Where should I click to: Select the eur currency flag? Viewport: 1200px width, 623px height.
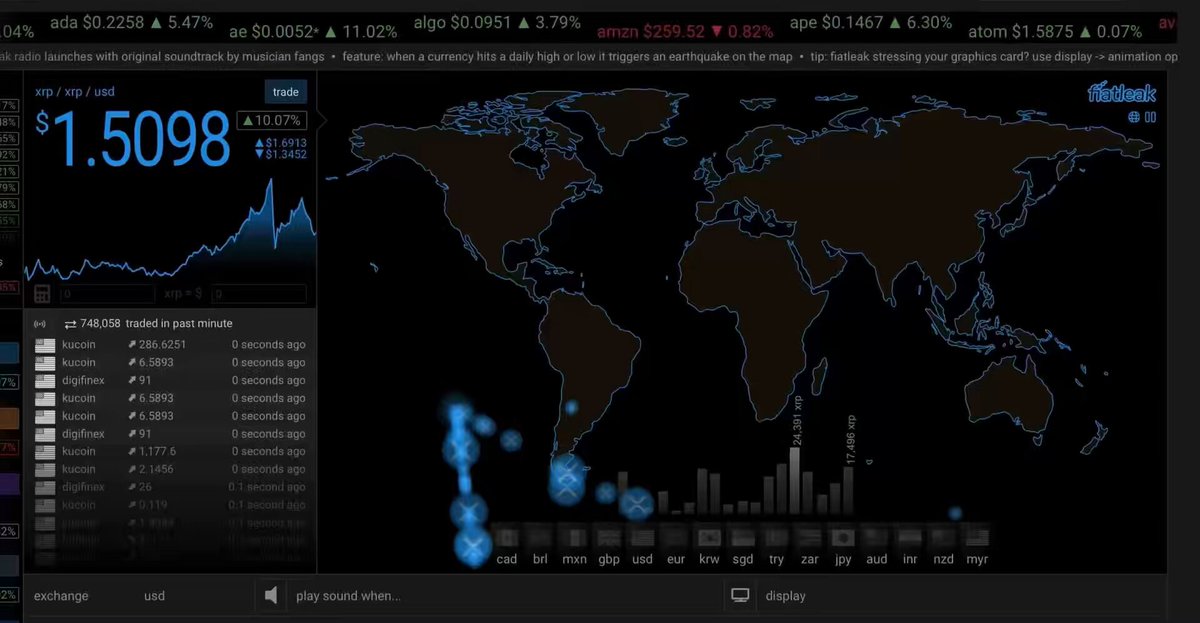tap(676, 537)
